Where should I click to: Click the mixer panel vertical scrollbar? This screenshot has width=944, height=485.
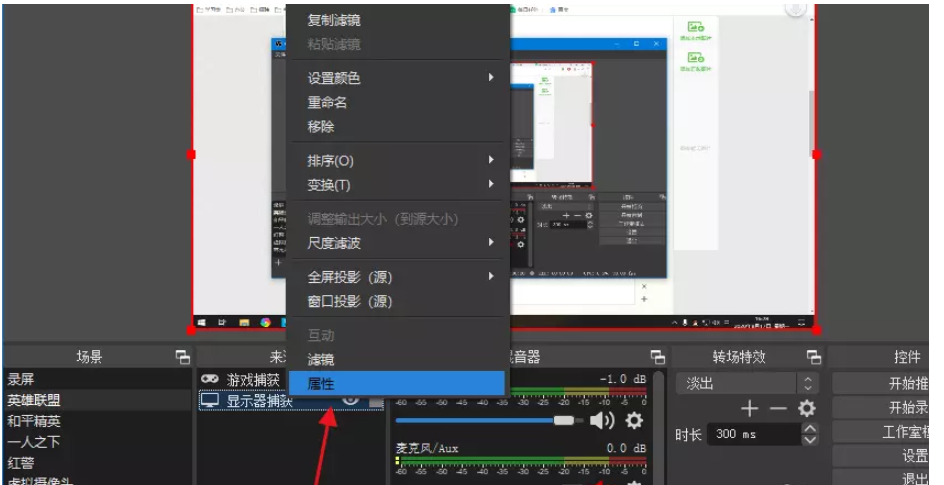659,427
